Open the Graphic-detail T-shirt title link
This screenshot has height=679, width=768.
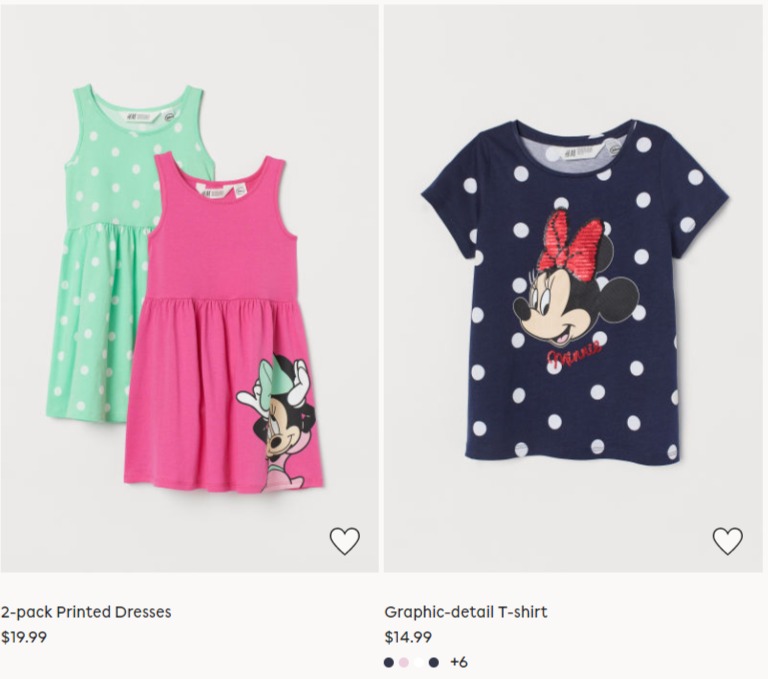click(465, 612)
